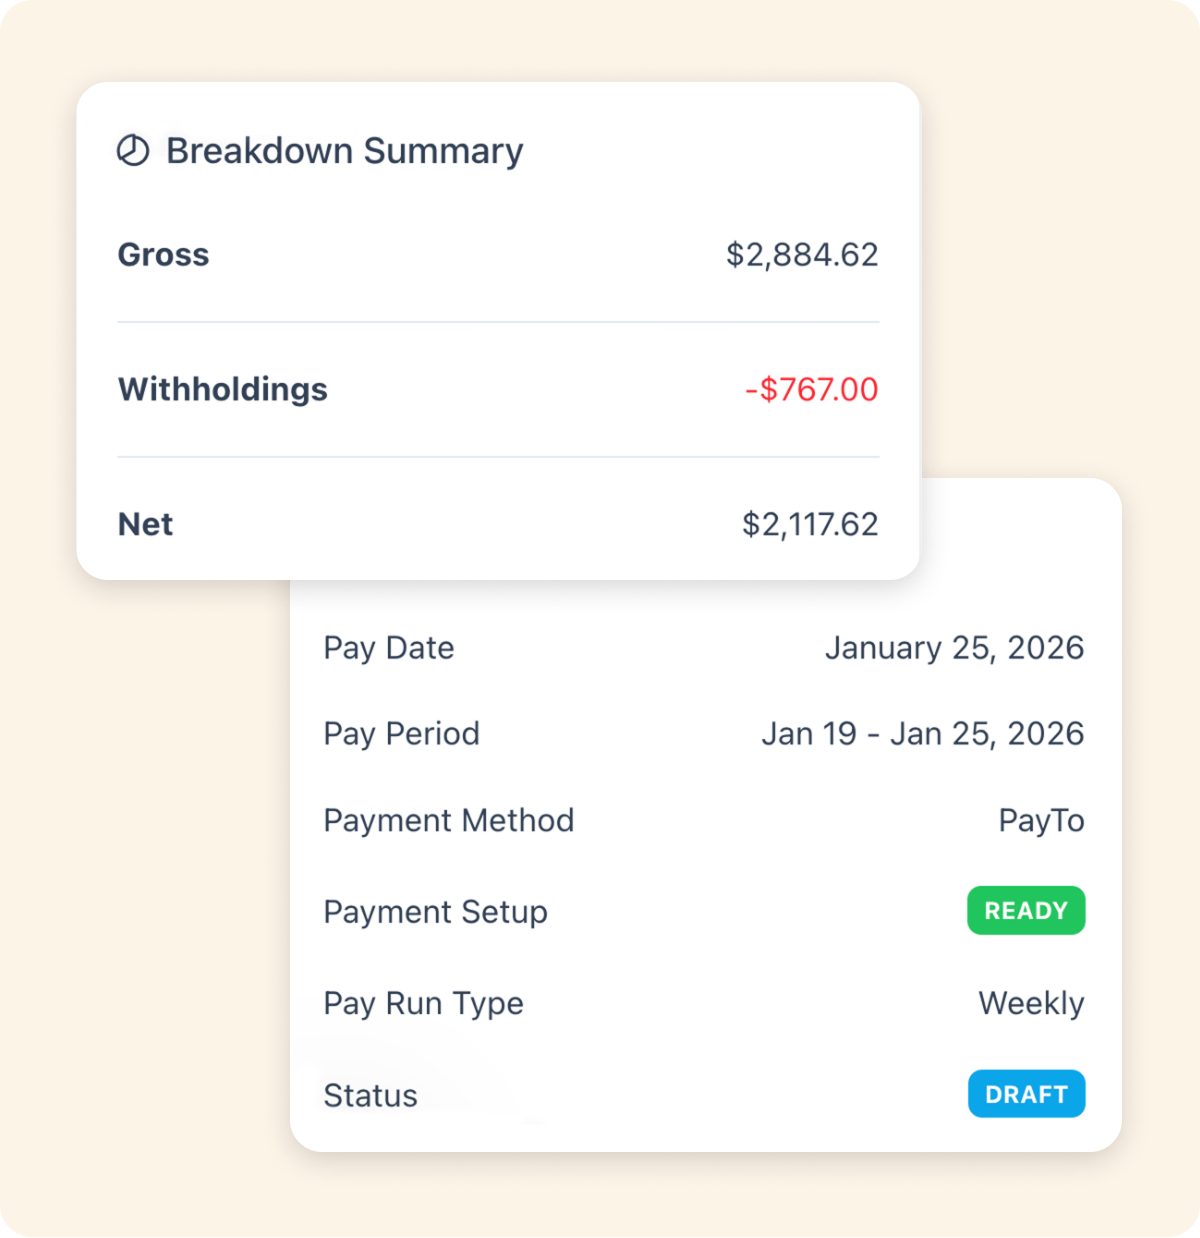The width and height of the screenshot is (1200, 1238).
Task: Click the Payment Setup label
Action: click(436, 912)
